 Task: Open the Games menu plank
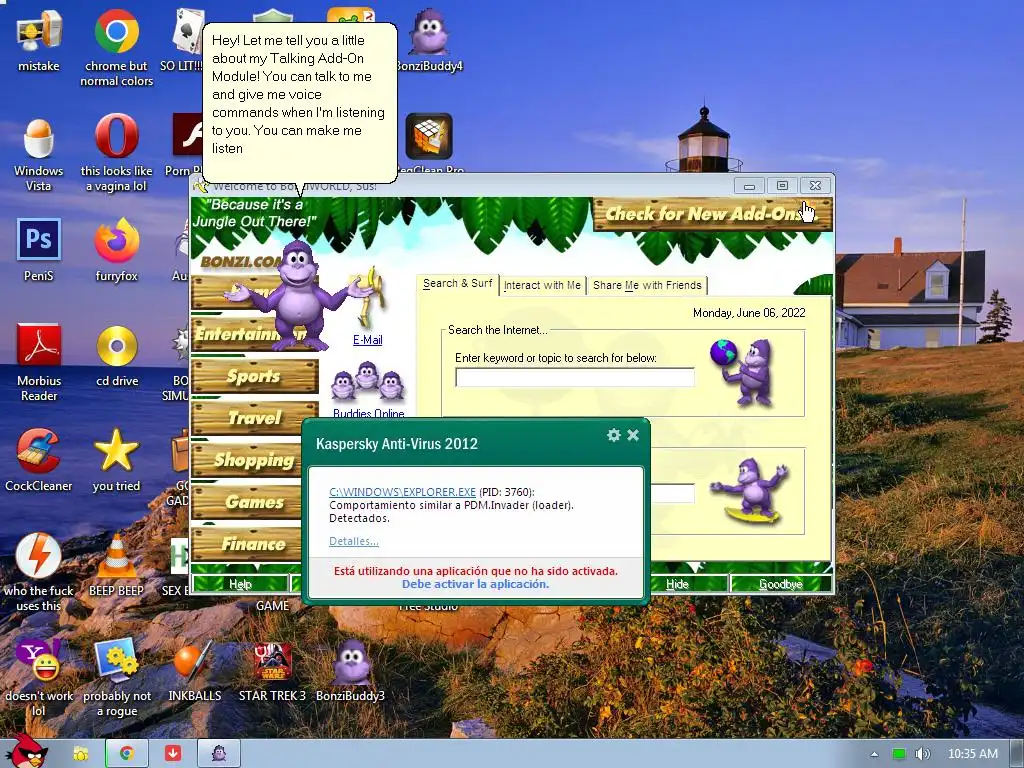point(248,502)
